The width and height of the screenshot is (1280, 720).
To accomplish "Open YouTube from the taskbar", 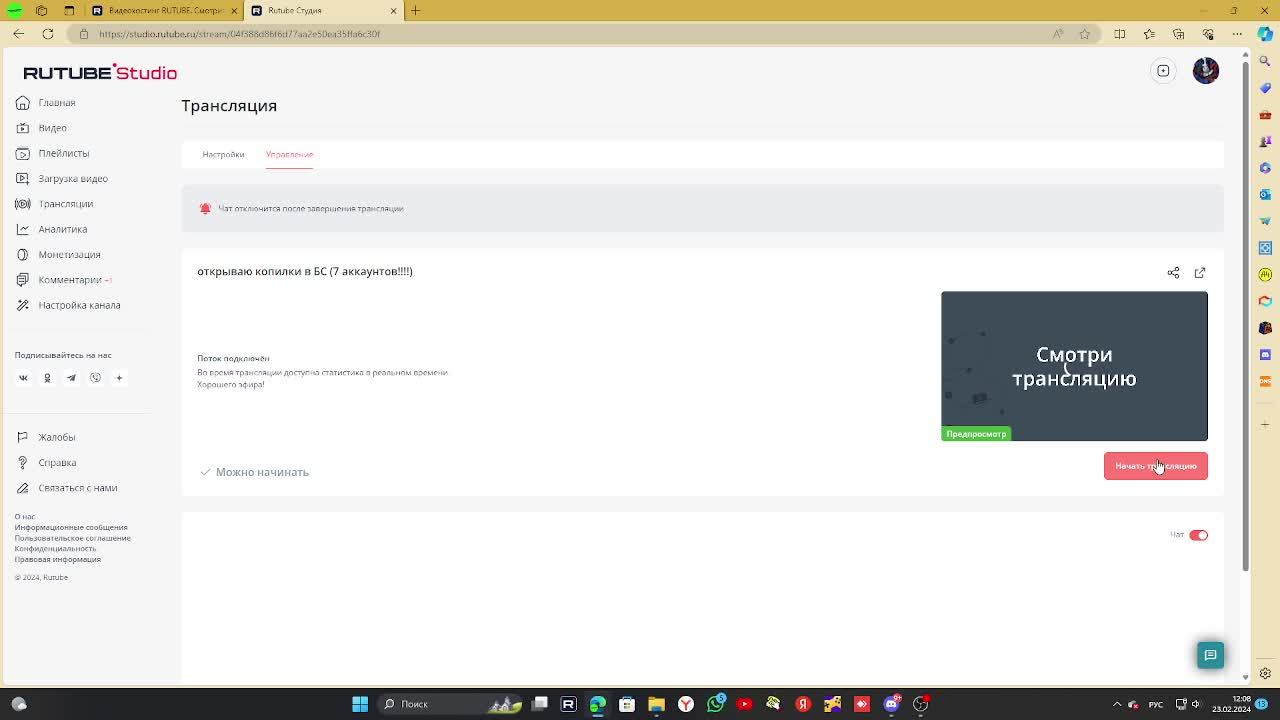I will (744, 704).
